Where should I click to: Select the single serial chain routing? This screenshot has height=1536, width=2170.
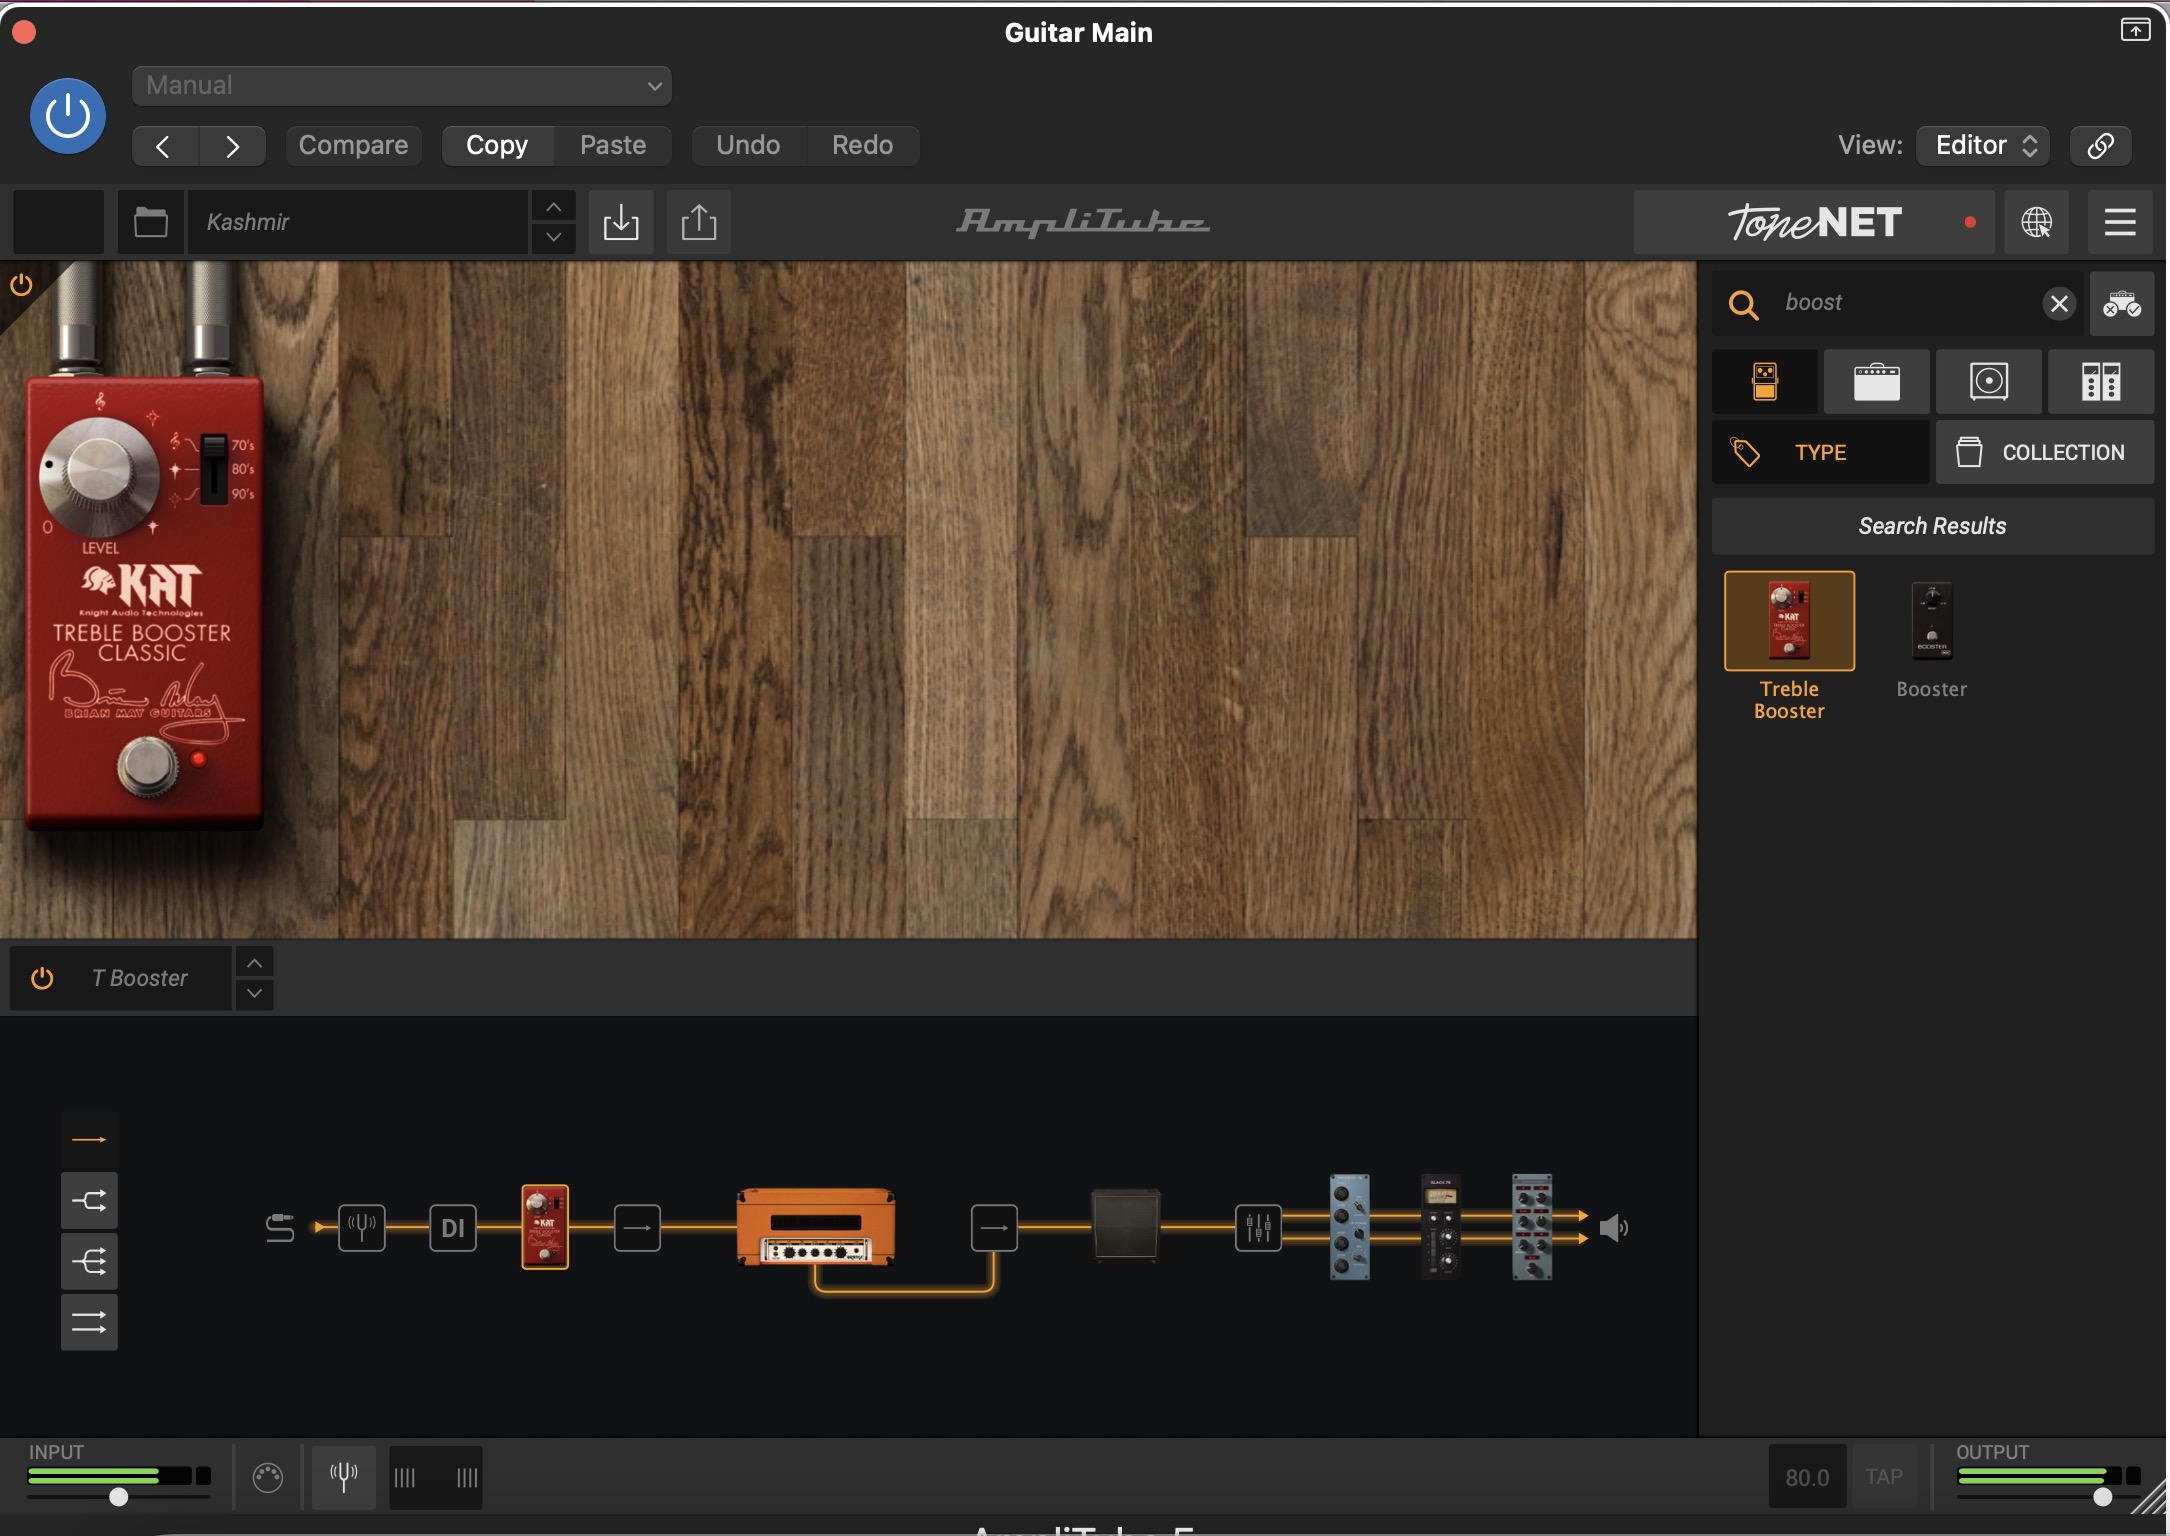89,1140
